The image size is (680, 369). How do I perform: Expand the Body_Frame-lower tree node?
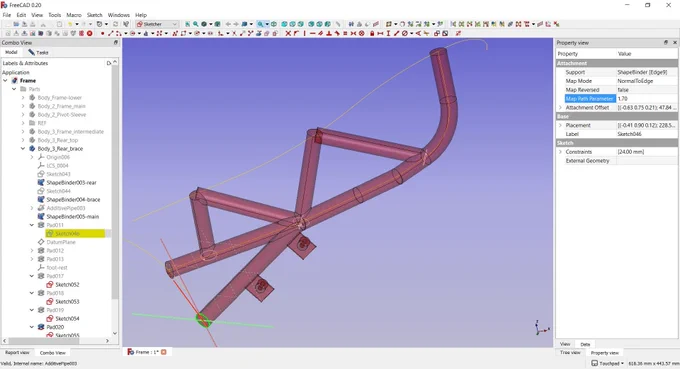tap(23, 98)
